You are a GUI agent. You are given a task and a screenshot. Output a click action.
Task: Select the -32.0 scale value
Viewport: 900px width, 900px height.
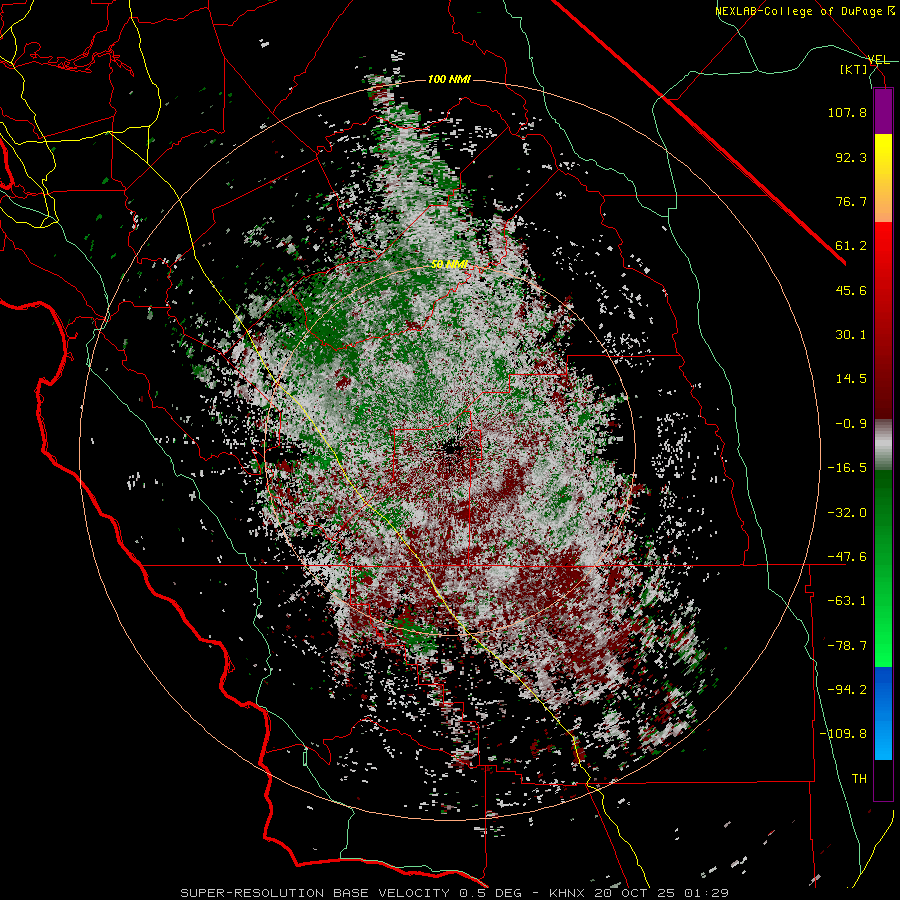(847, 513)
